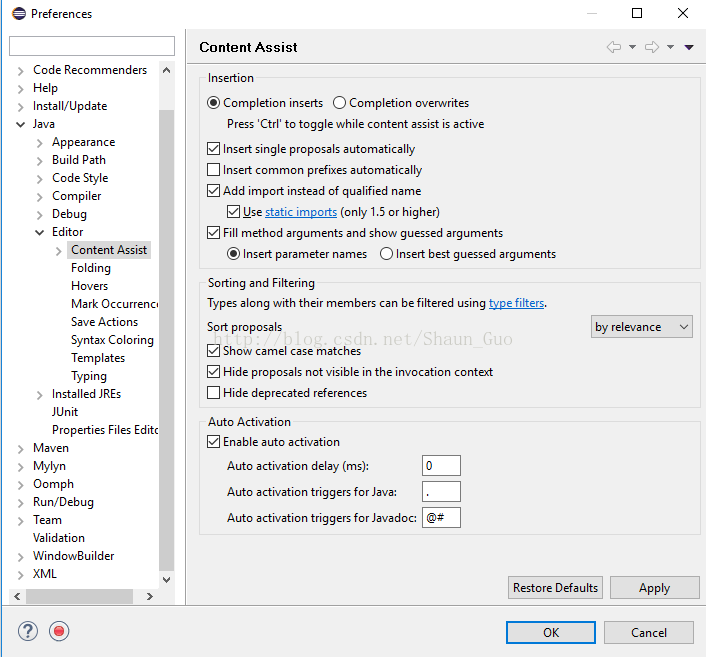Open the type filters link
706x657 pixels.
tap(516, 303)
